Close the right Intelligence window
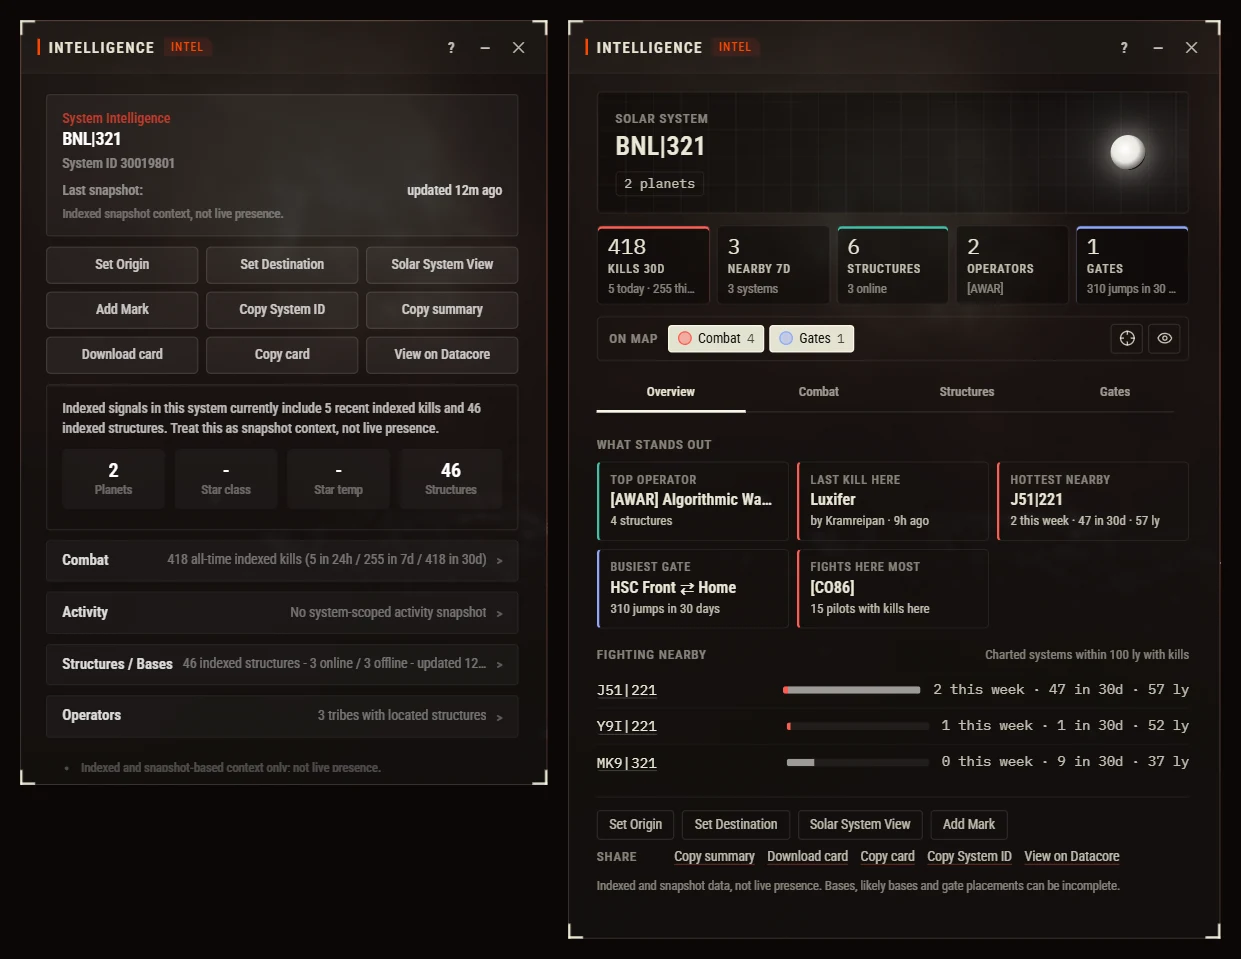This screenshot has width=1241, height=959. [1191, 47]
